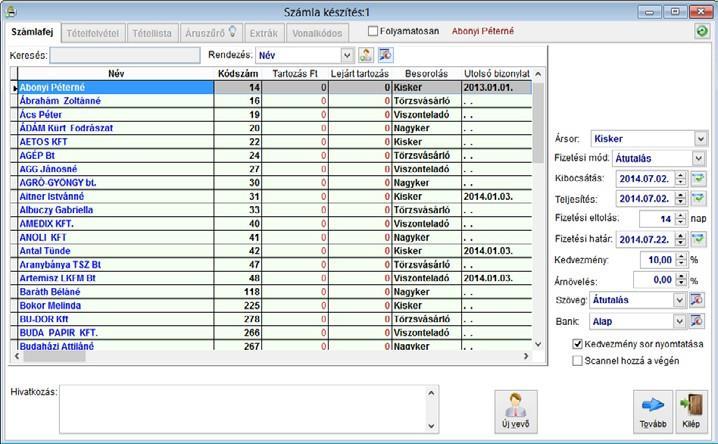Click the app icon in title bar
Image resolution: width=718 pixels, height=444 pixels.
[x=10, y=11]
